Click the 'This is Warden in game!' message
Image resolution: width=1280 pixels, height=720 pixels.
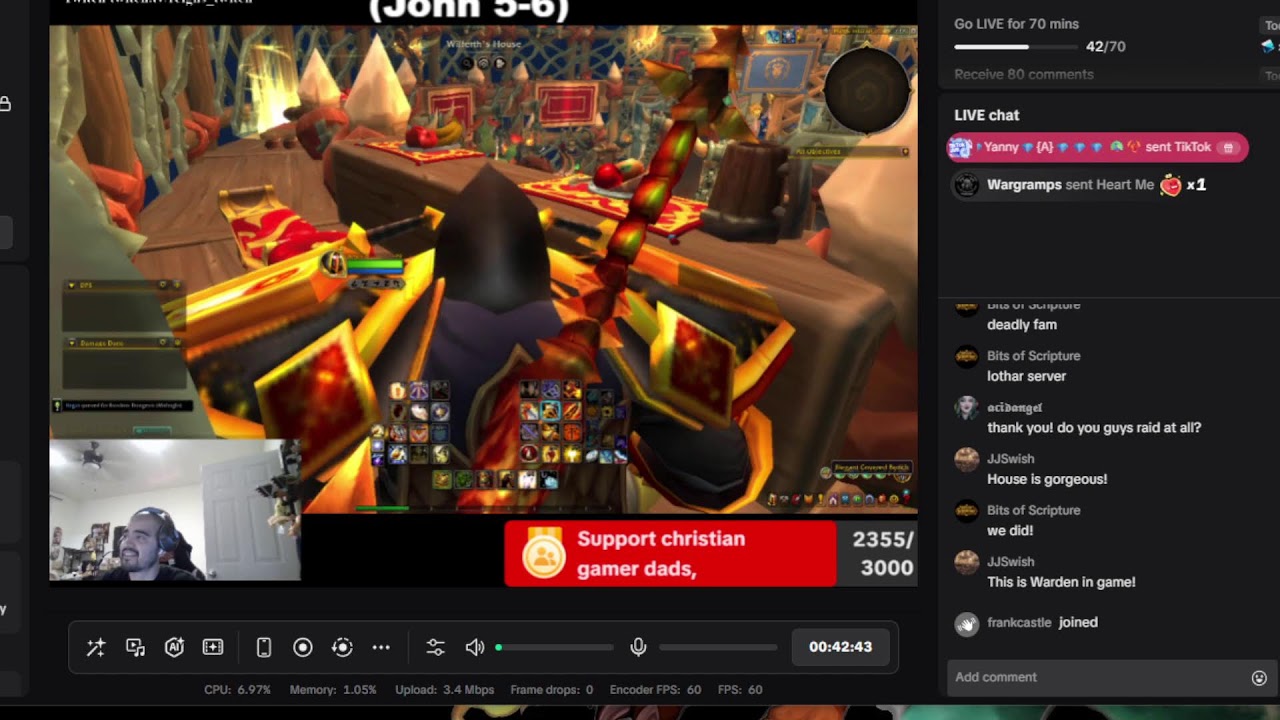[1061, 582]
